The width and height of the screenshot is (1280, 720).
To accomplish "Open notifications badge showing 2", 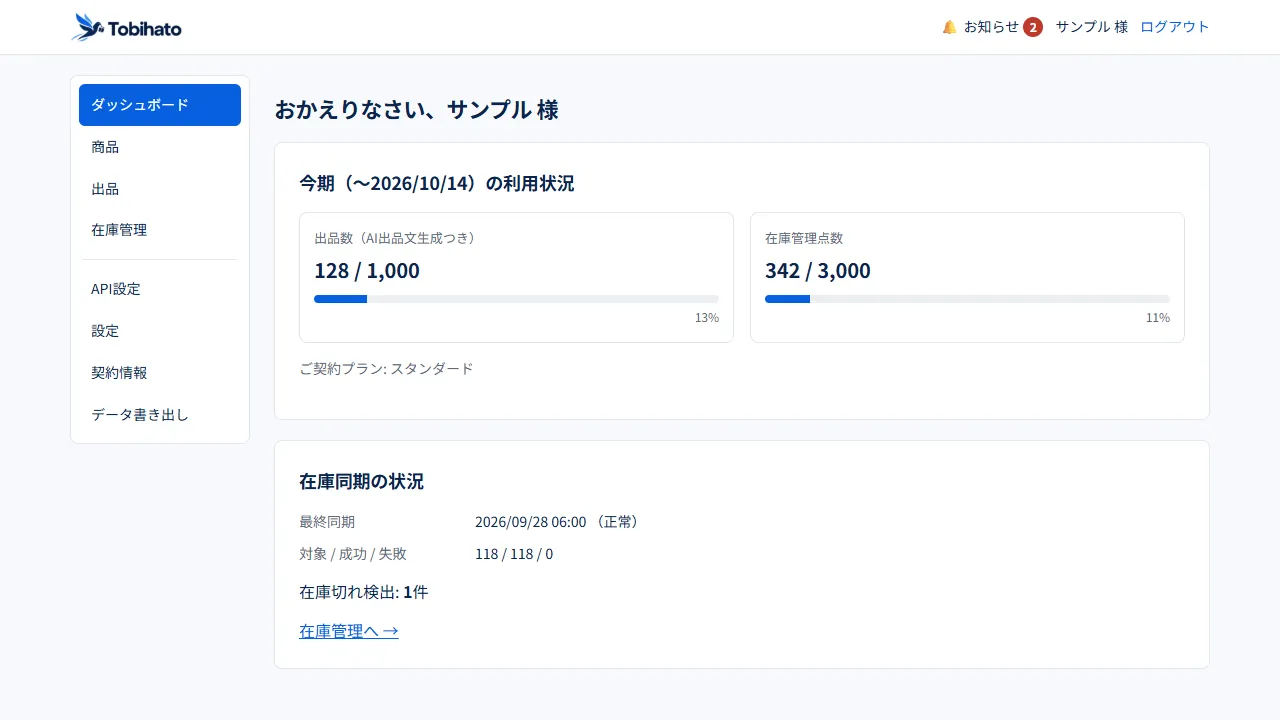I will pyautogui.click(x=1033, y=27).
